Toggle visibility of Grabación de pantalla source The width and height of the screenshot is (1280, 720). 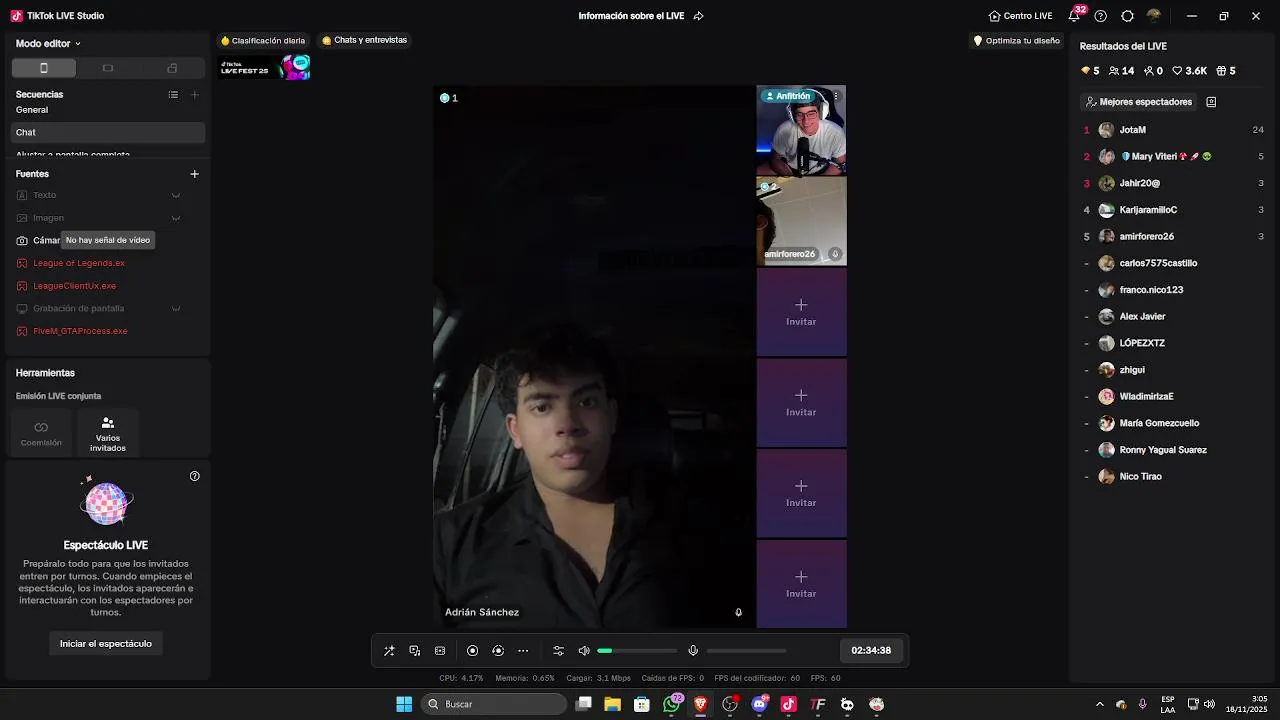click(x=176, y=309)
